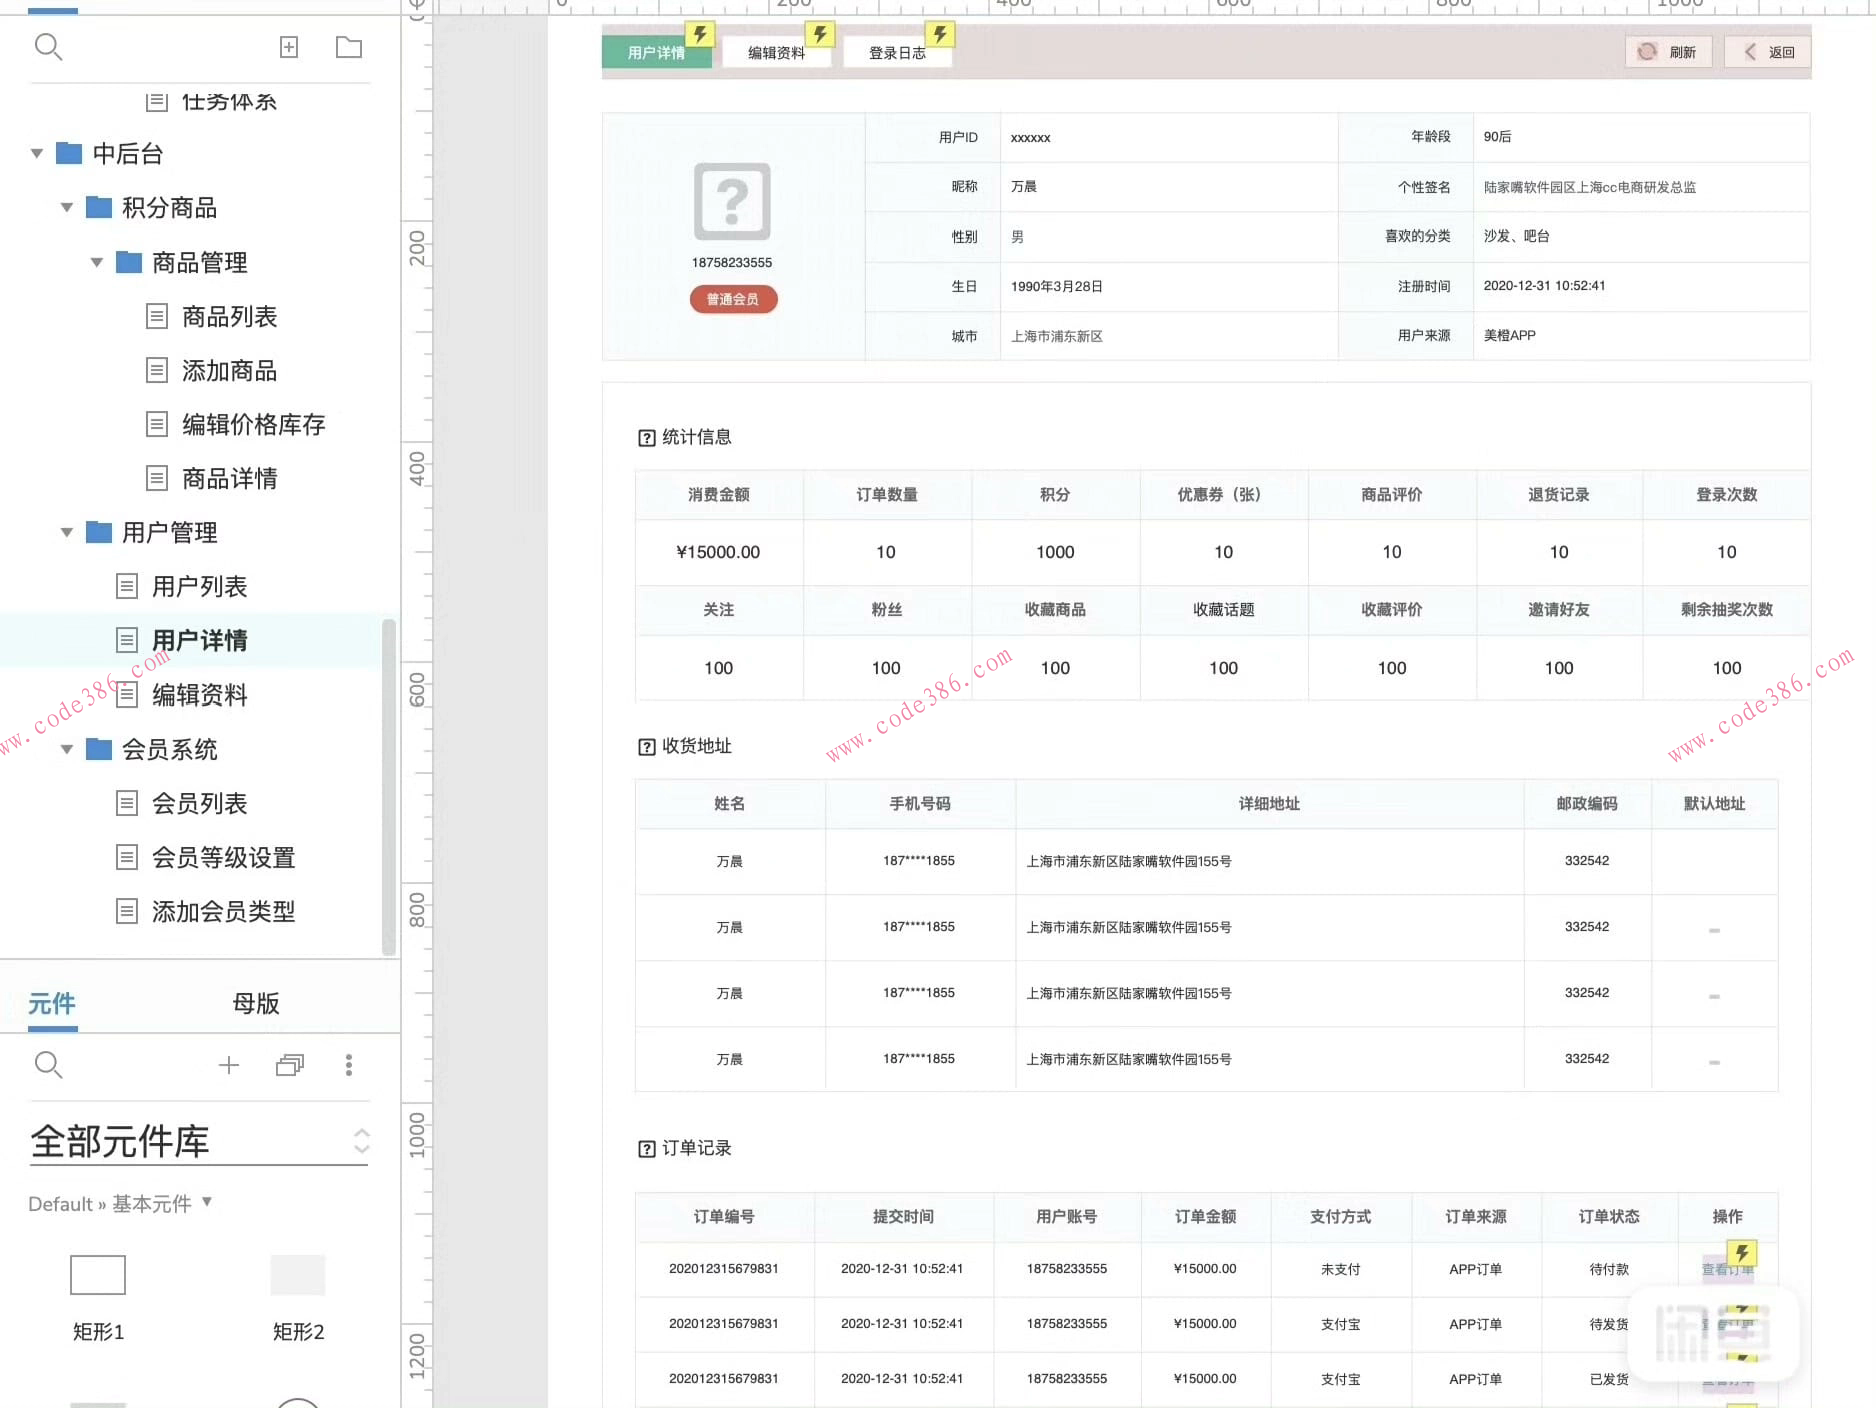Viewport: 1876px width, 1408px height.
Task: Click the component library search icon
Action: (x=48, y=1065)
